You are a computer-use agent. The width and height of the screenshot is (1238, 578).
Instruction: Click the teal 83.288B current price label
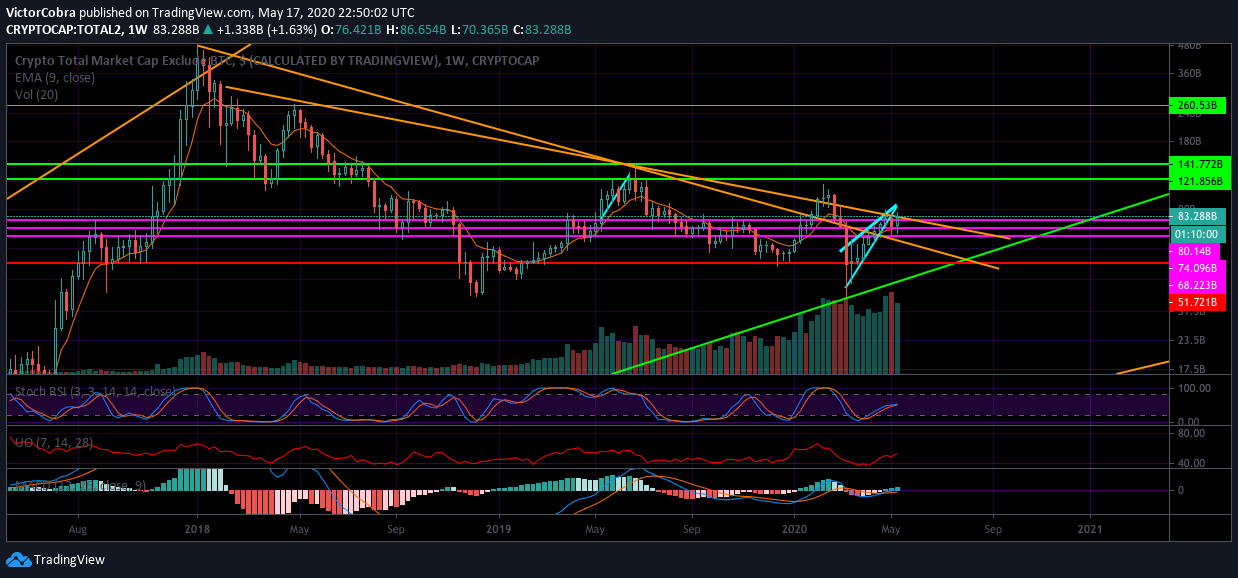pyautogui.click(x=1199, y=216)
